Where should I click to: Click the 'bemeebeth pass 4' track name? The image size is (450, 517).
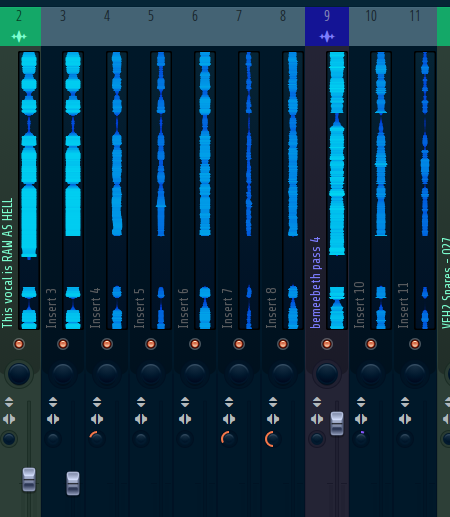(x=315, y=283)
